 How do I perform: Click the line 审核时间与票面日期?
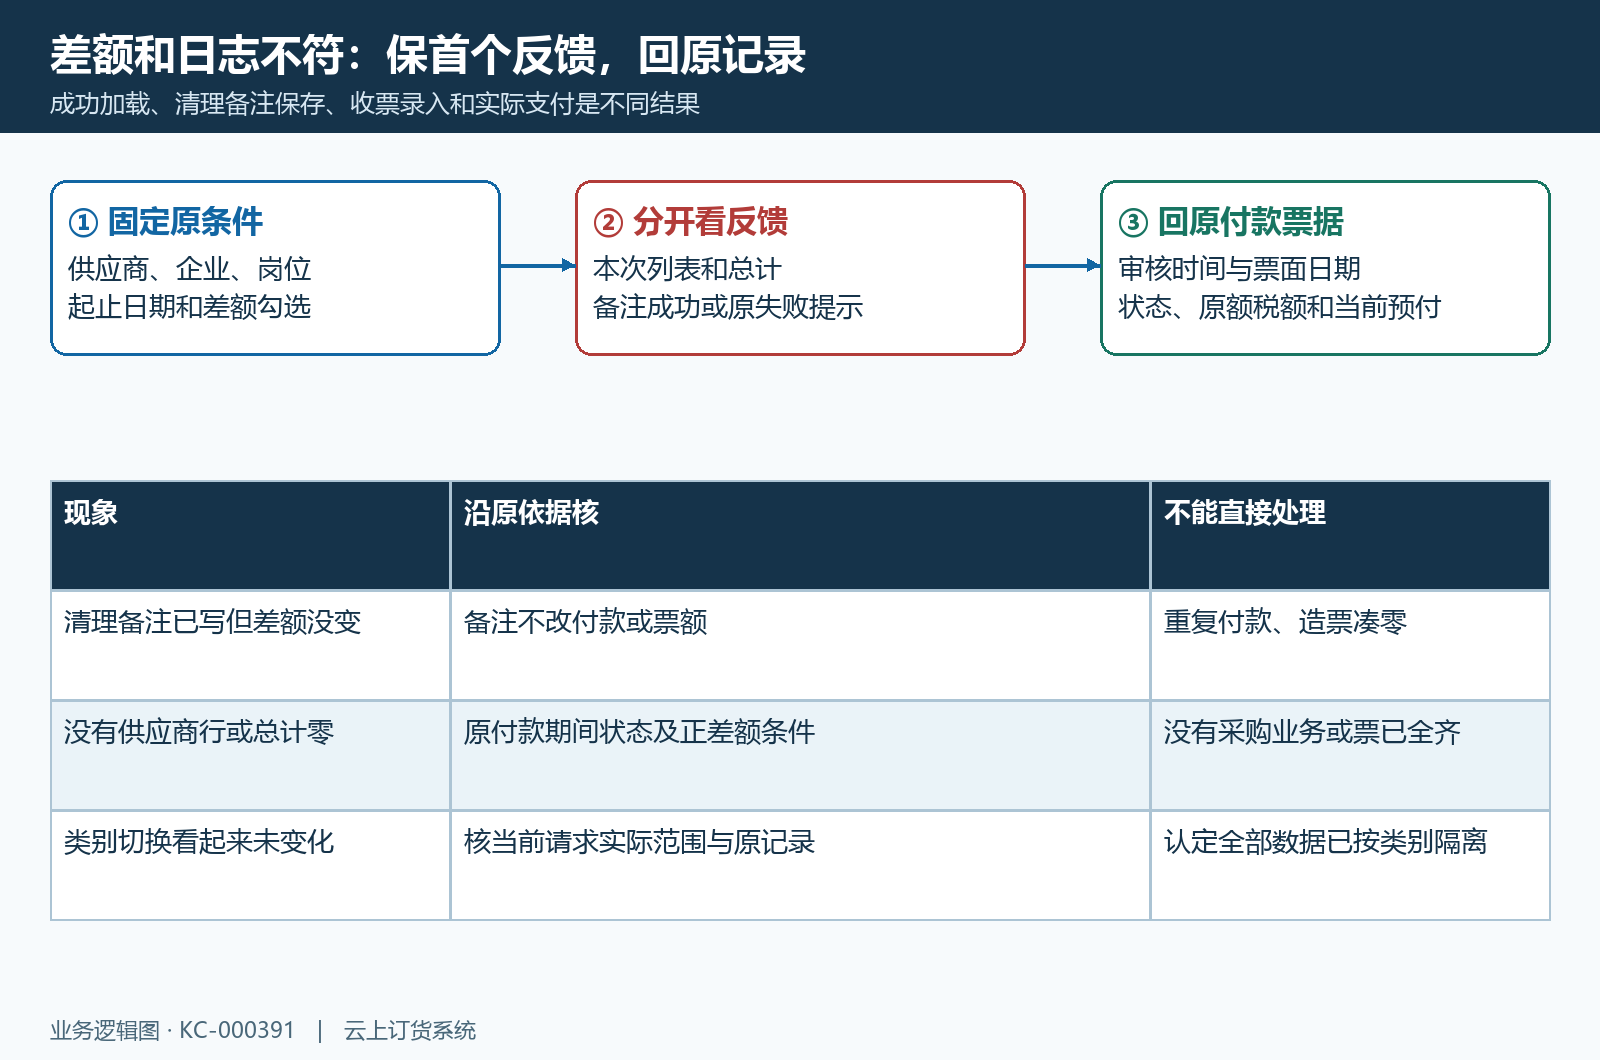point(1240,269)
